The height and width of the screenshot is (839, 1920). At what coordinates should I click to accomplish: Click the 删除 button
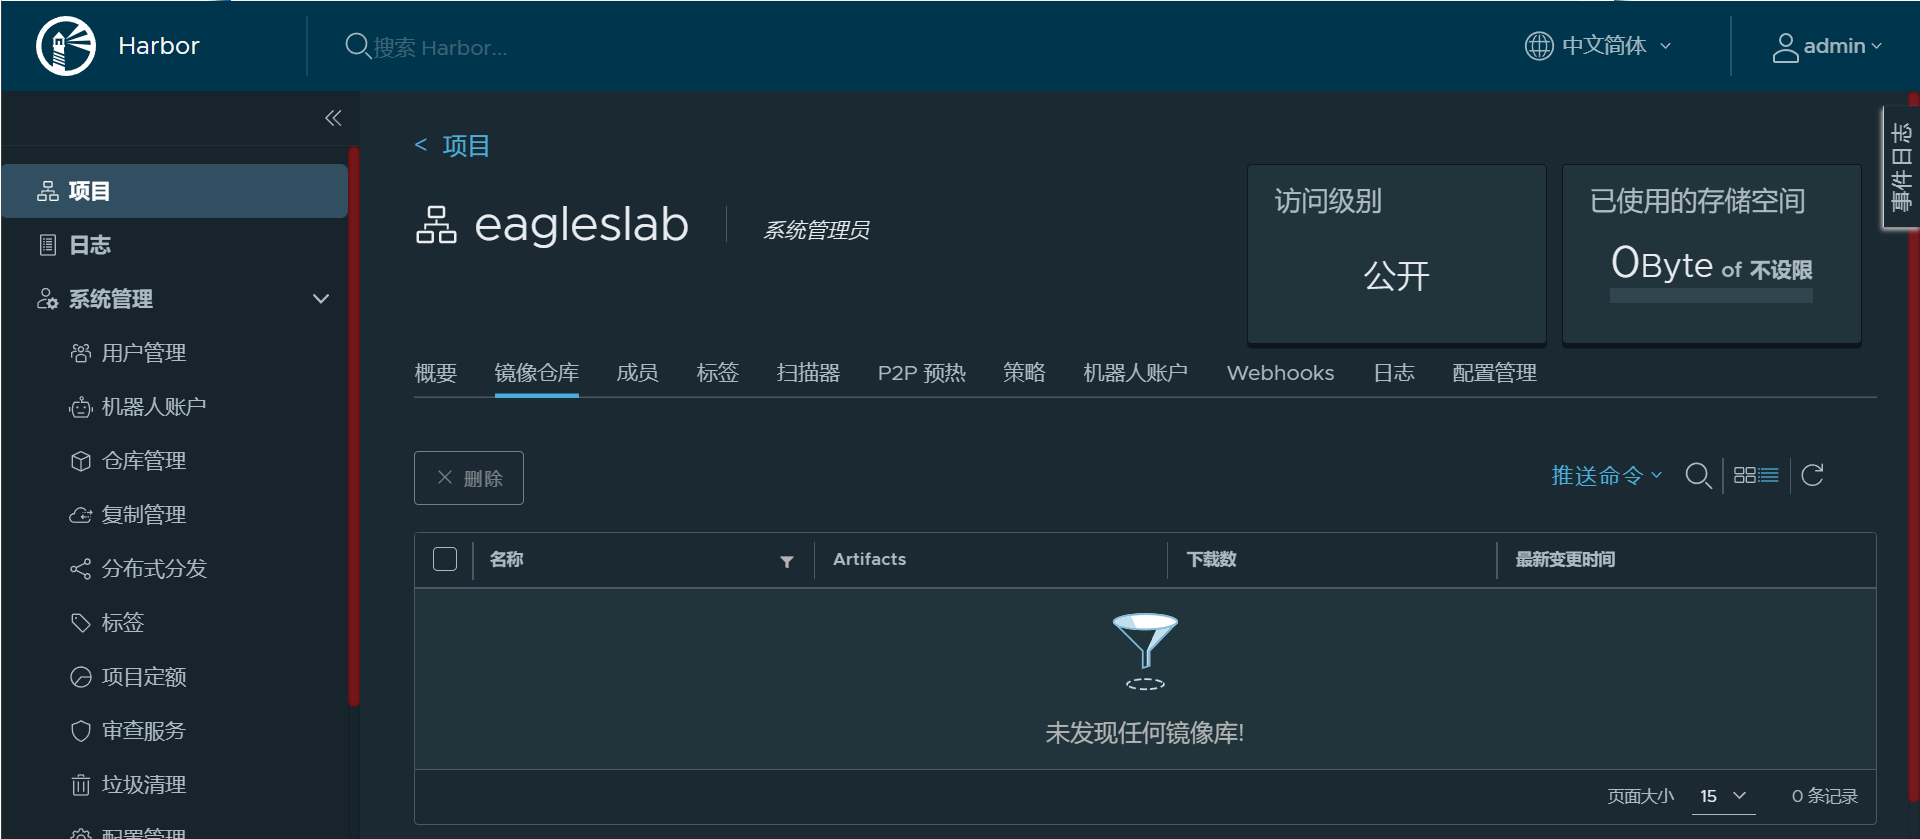(x=469, y=478)
